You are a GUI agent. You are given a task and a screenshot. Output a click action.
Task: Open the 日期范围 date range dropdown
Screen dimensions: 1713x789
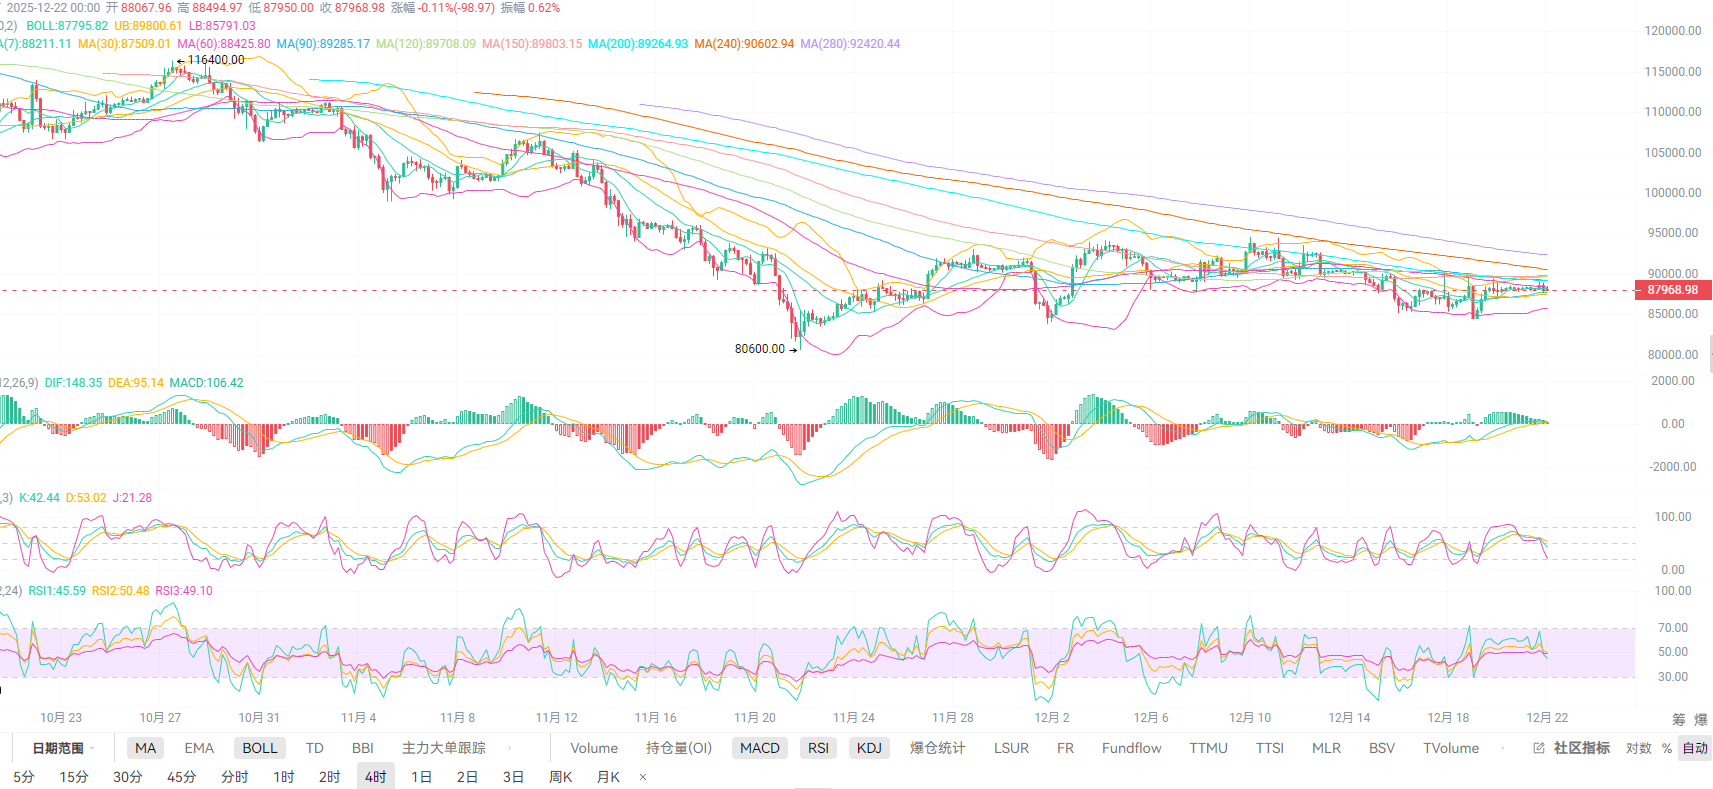[62, 748]
